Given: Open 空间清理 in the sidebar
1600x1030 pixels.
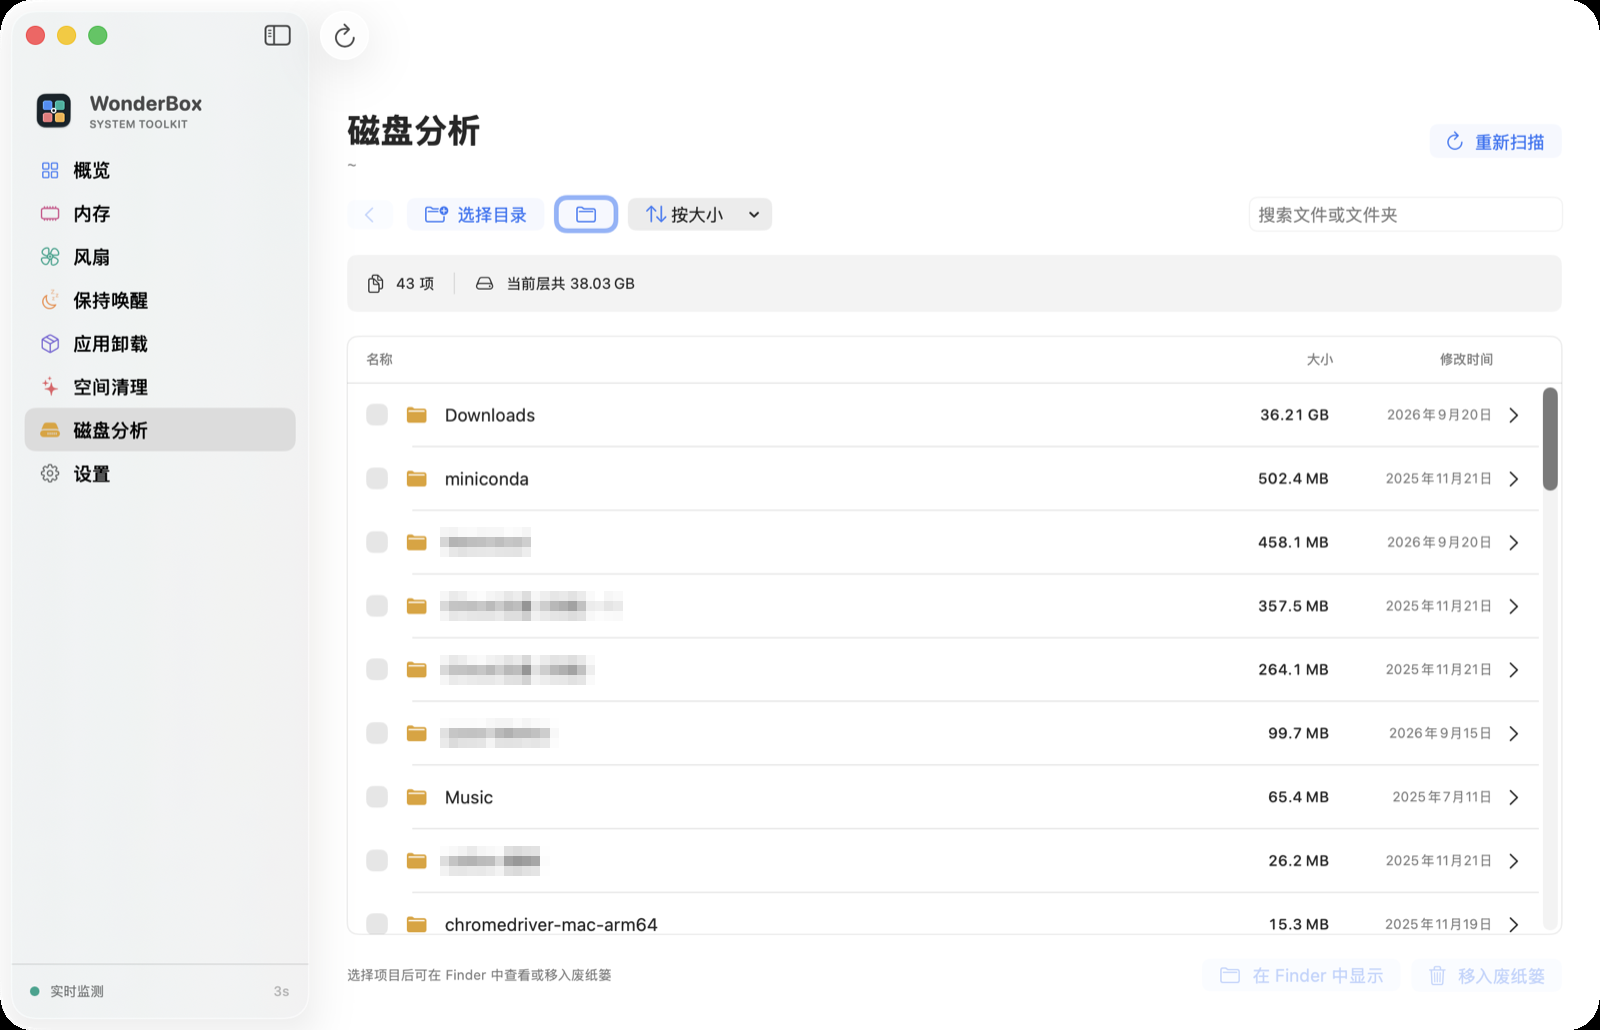Looking at the screenshot, I should (x=160, y=387).
